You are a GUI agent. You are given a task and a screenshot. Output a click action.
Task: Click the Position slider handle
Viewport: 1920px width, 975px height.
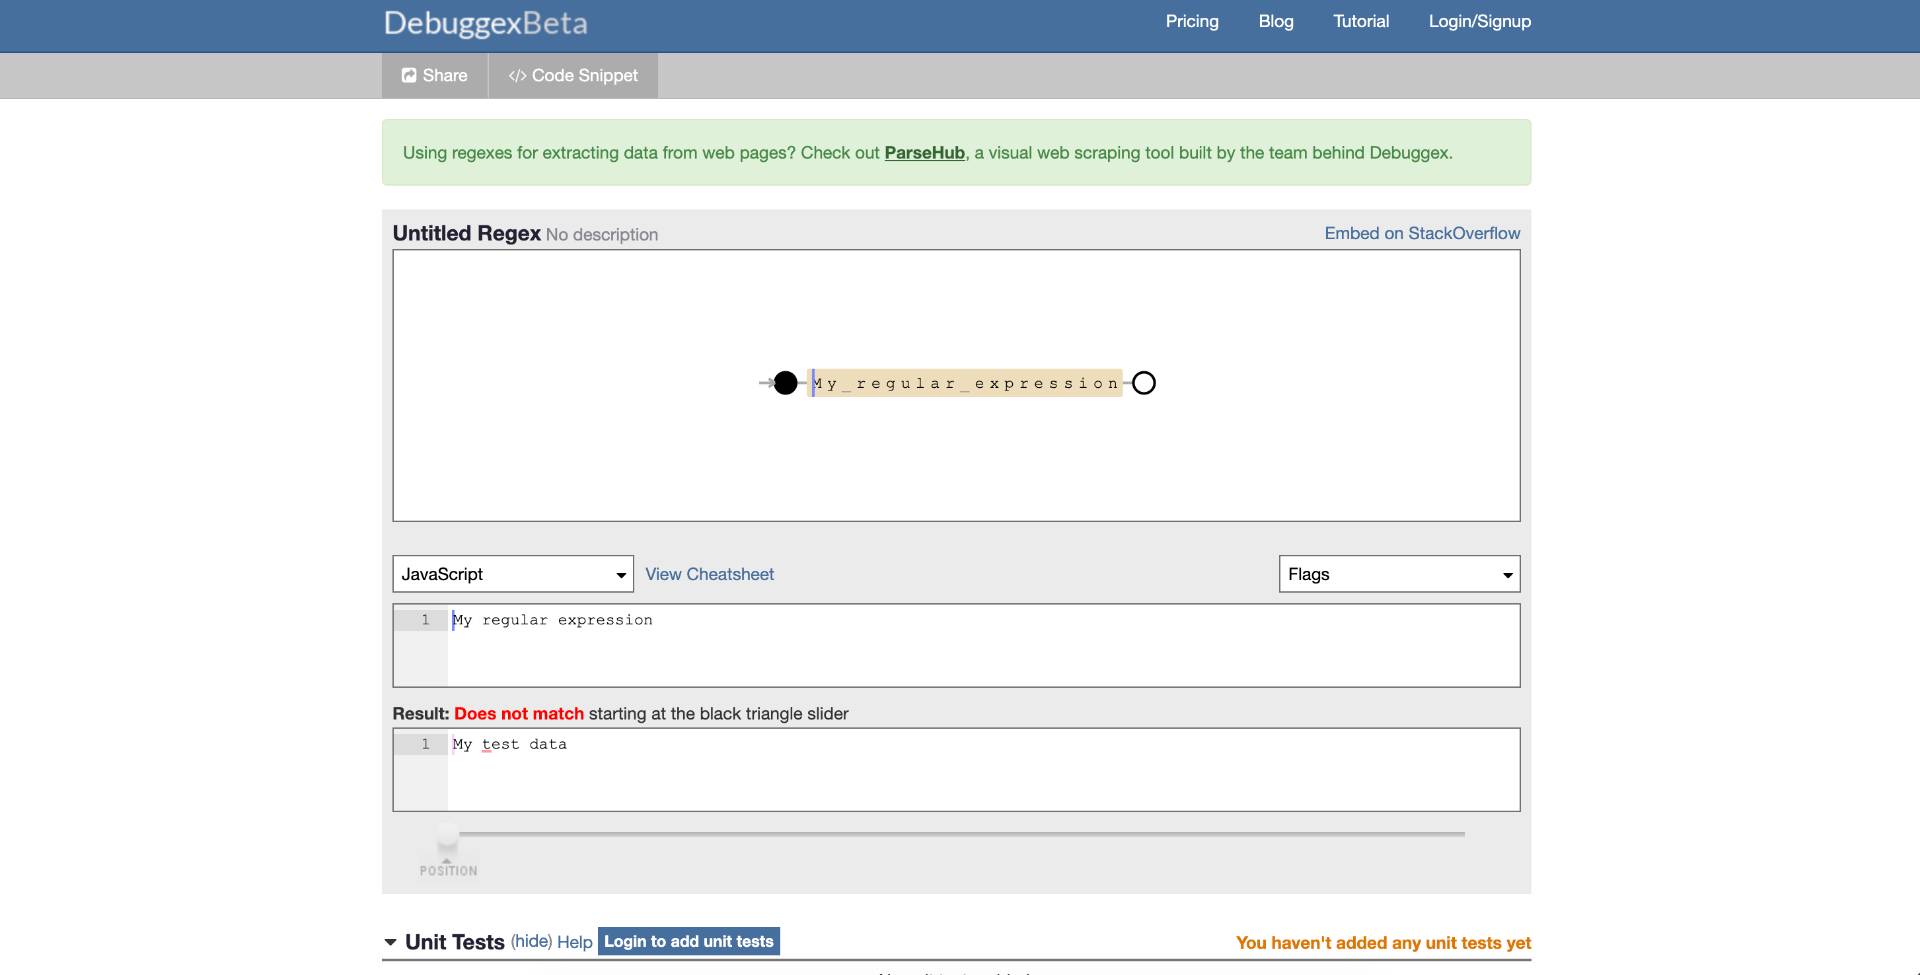447,841
